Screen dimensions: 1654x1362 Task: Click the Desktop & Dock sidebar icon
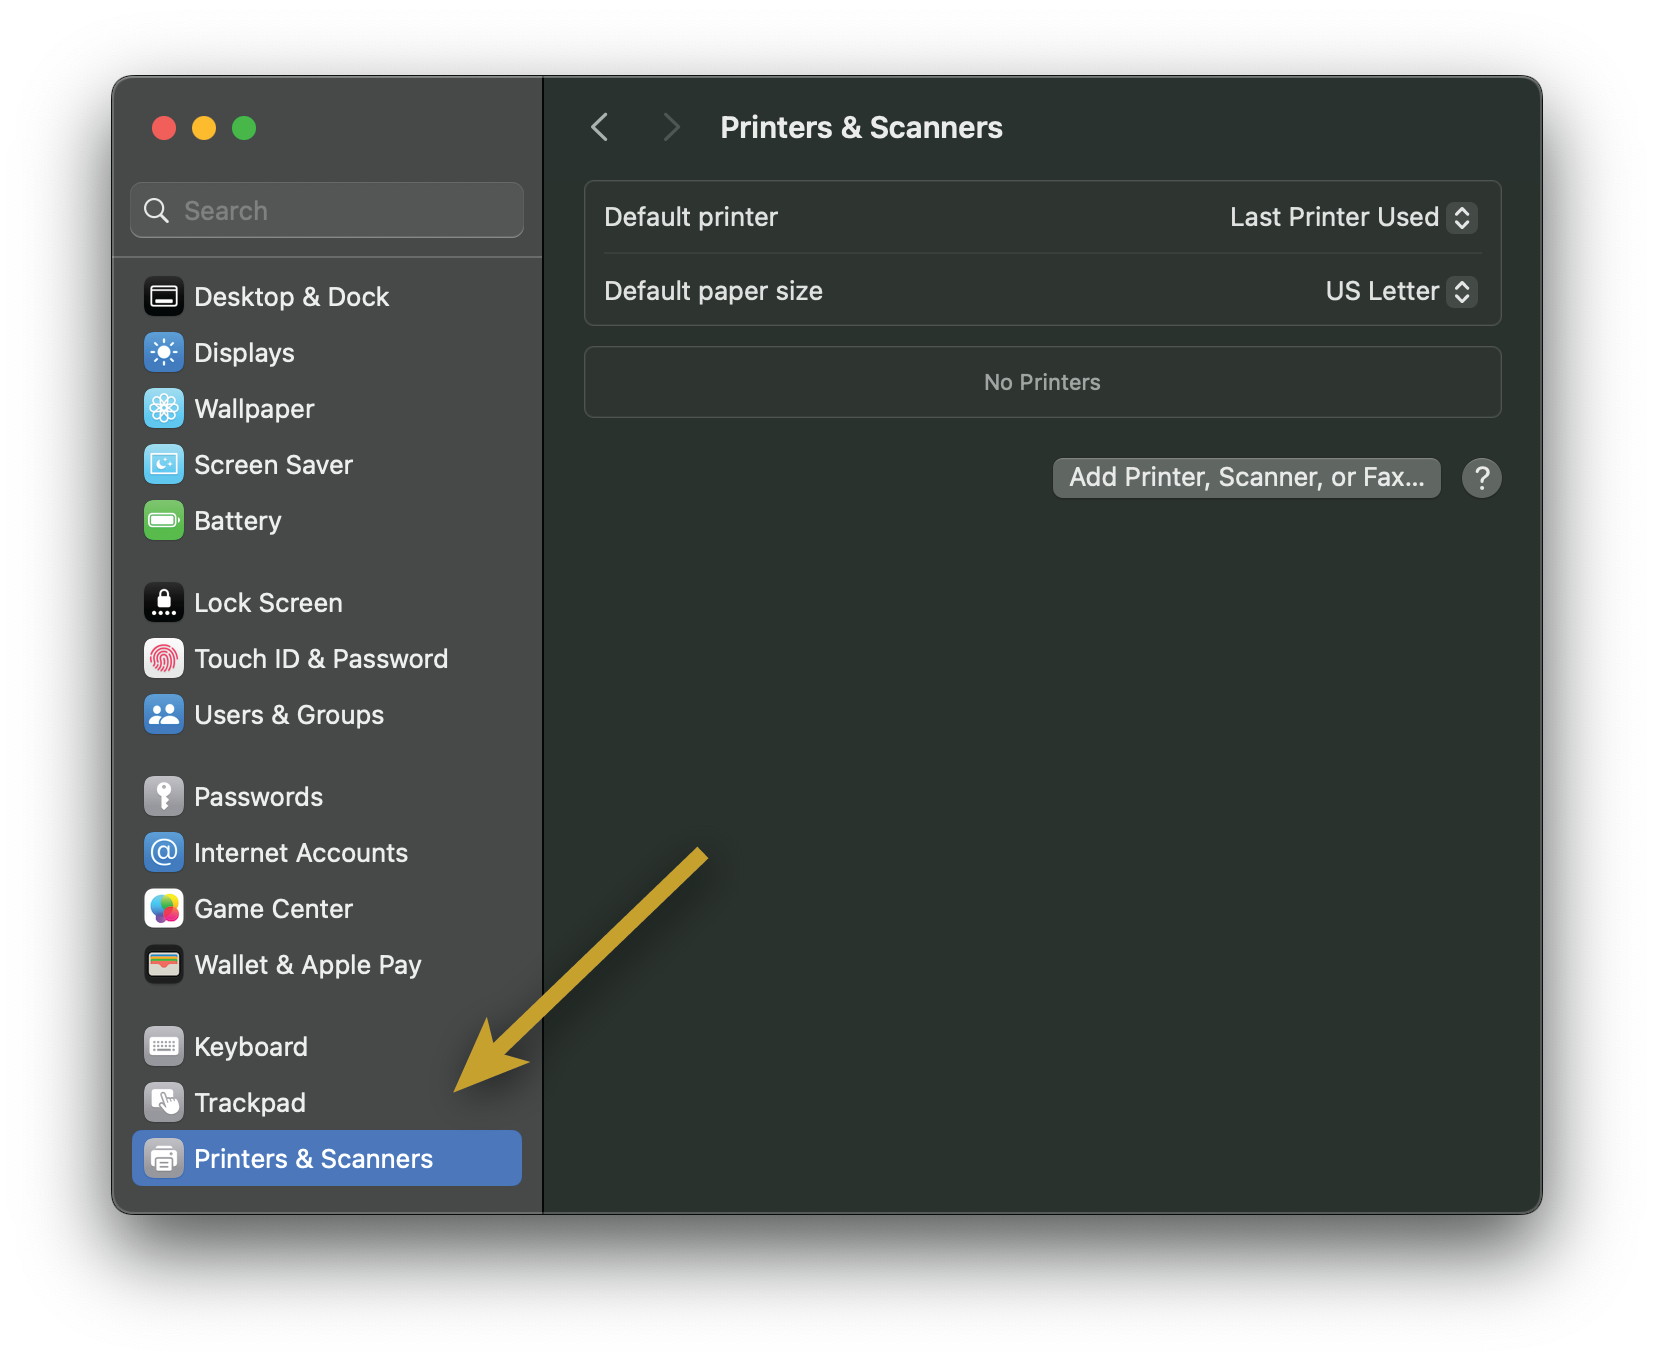click(x=163, y=297)
